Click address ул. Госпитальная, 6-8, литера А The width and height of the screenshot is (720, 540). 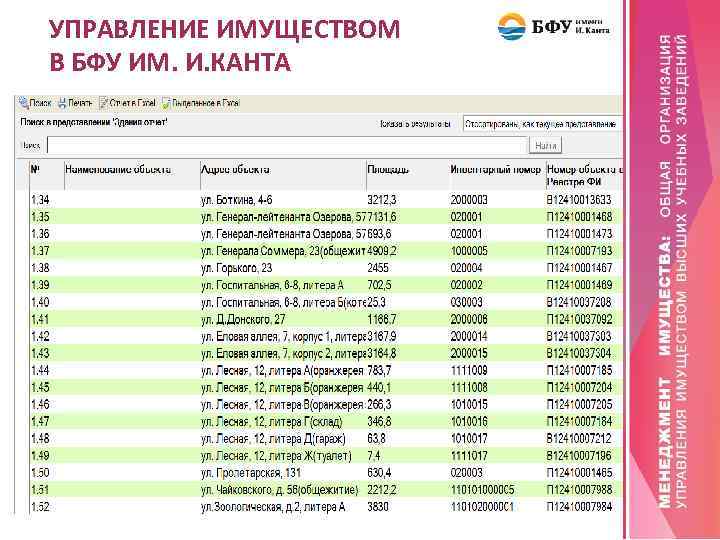click(272, 285)
